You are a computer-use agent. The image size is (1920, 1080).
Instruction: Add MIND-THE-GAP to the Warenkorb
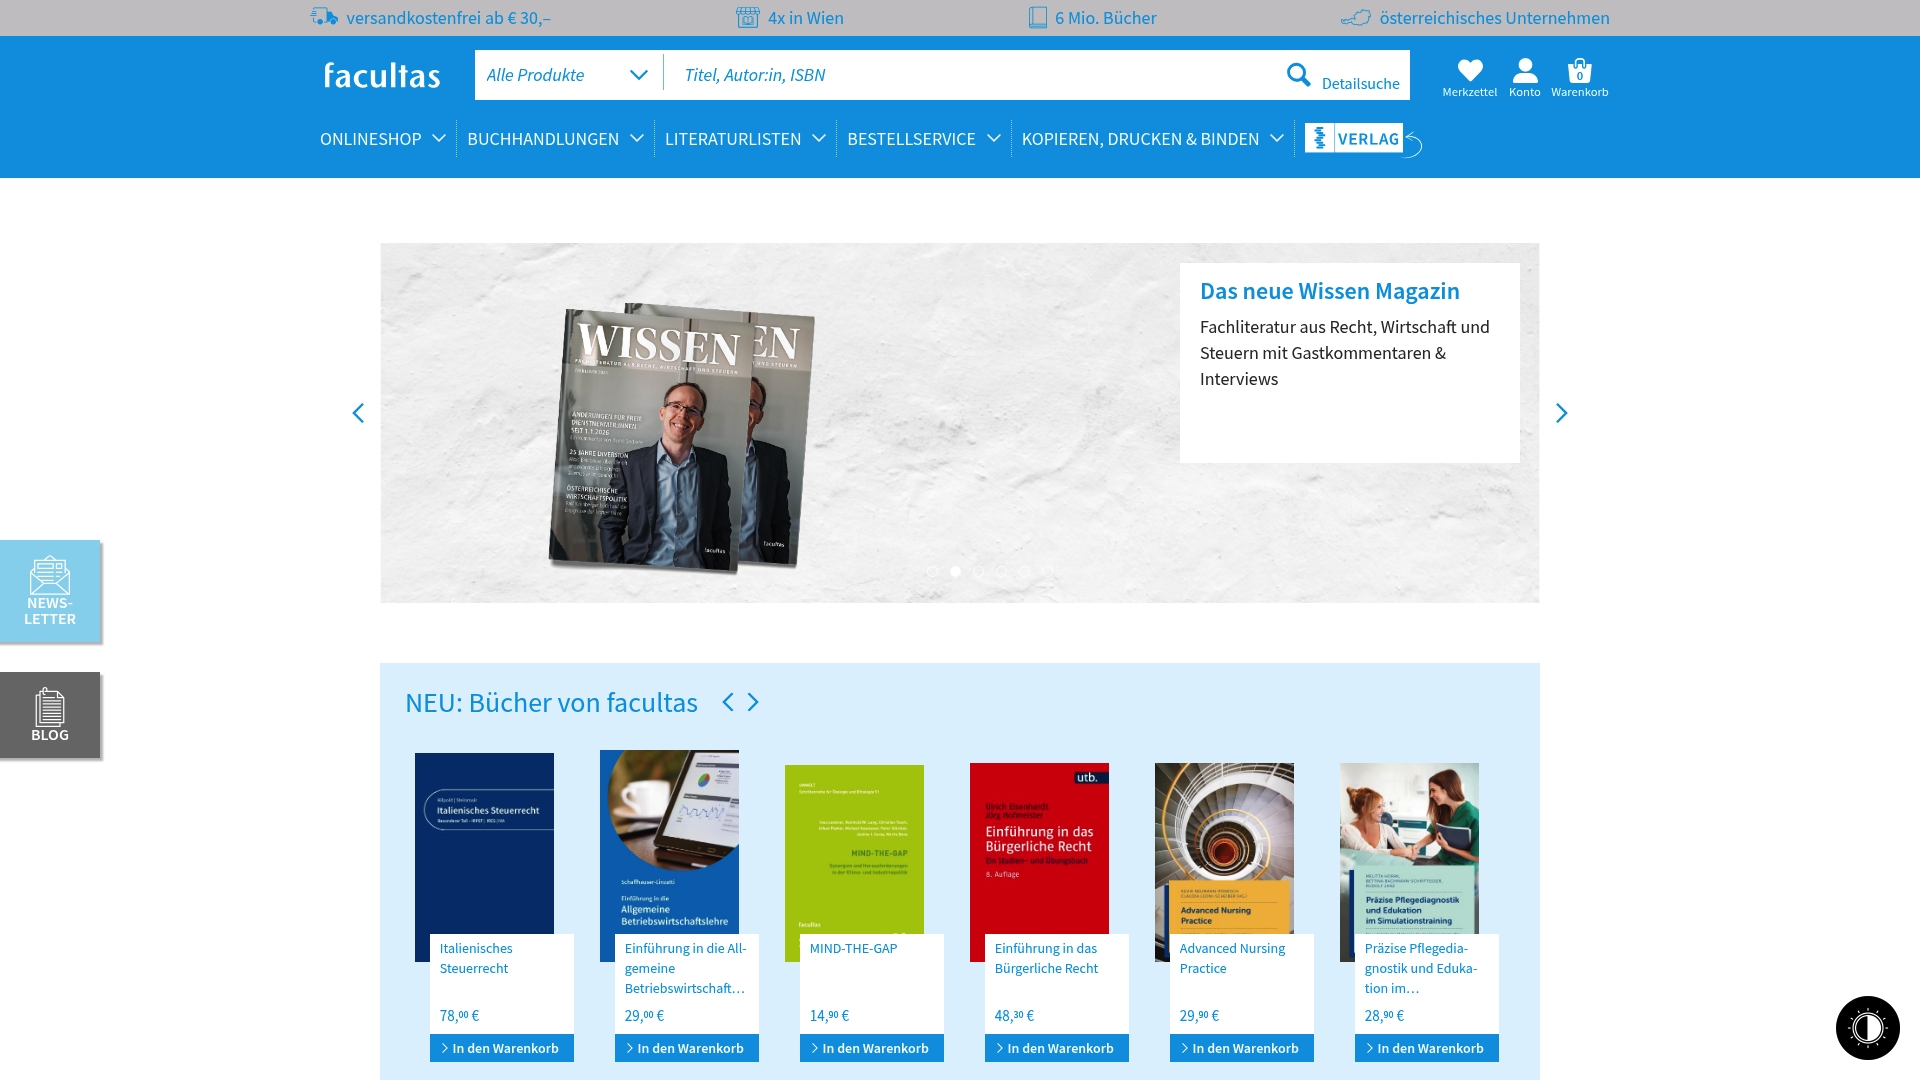point(872,1048)
